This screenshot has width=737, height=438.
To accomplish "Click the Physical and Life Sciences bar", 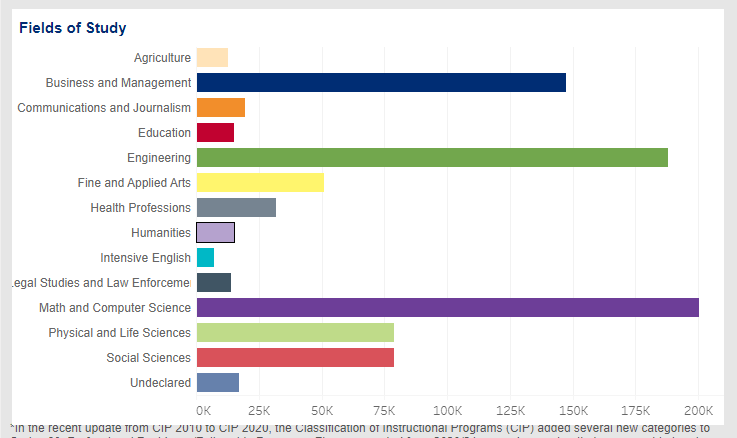I will click(x=295, y=333).
